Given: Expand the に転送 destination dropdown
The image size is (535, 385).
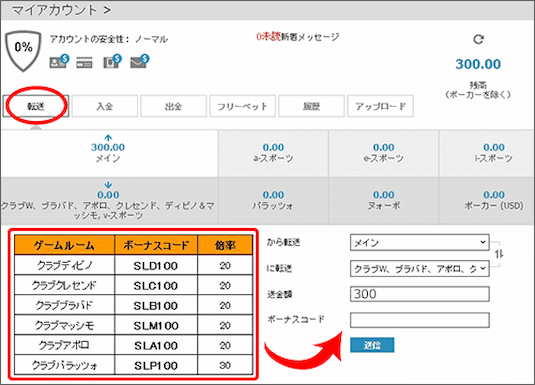Looking at the screenshot, I should 419,269.
